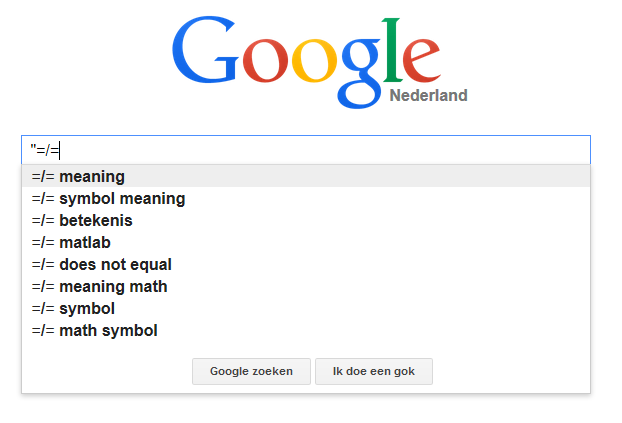Click the first red 'o' in logo
The image size is (622, 423).
coord(265,60)
